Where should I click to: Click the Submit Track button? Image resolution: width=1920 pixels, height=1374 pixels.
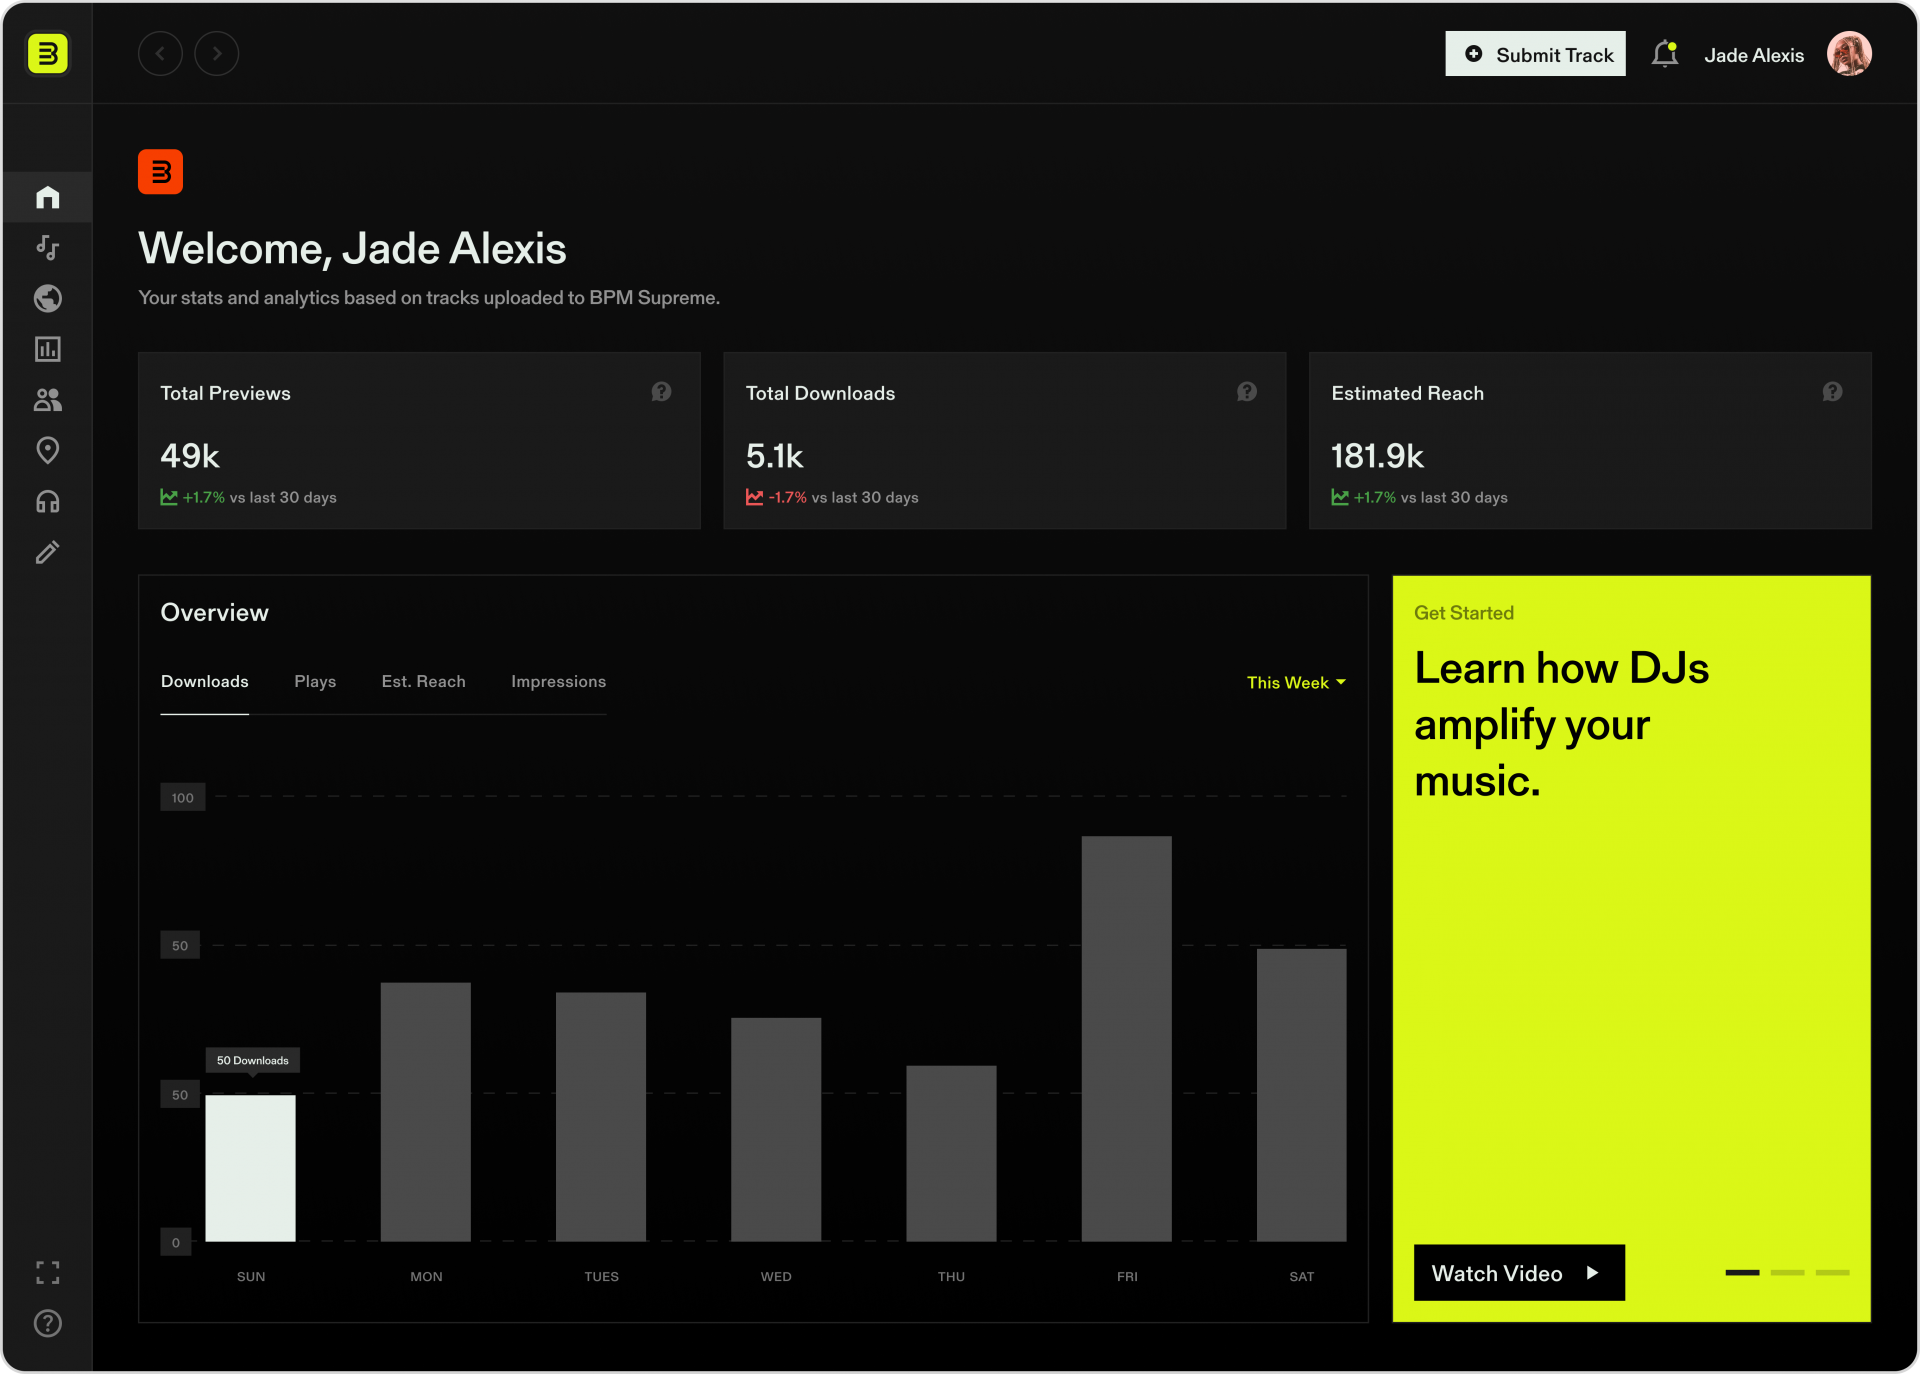pos(1535,54)
